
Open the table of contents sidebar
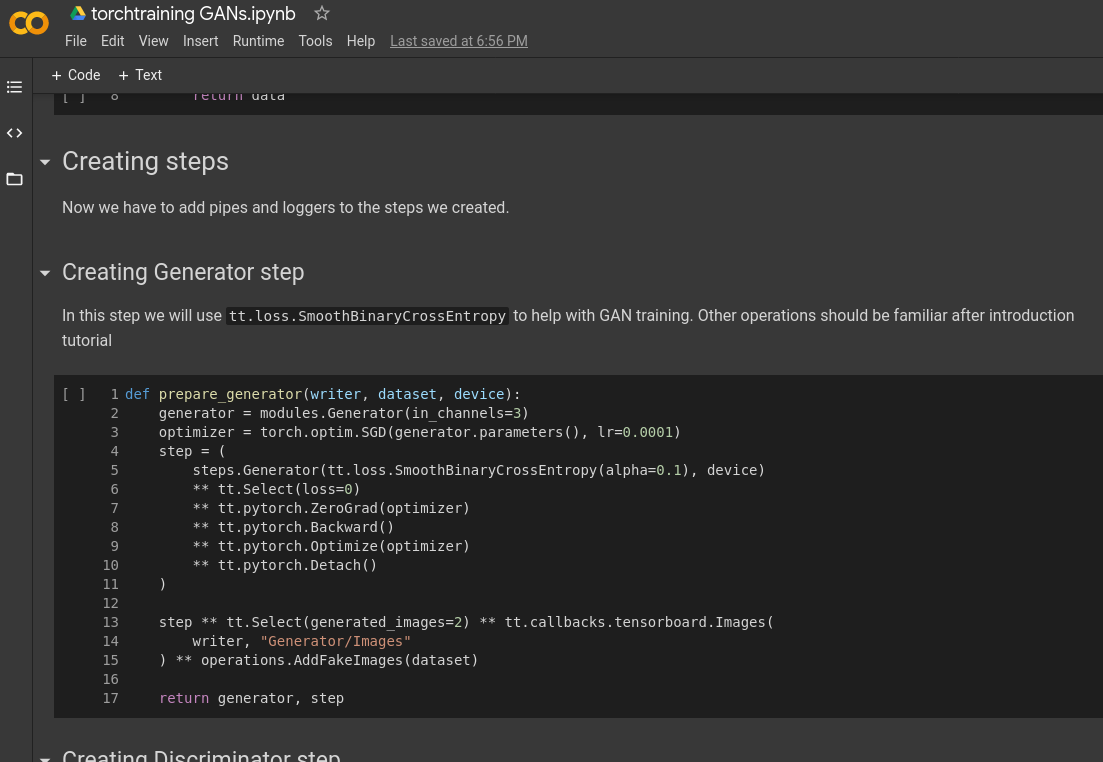click(x=14, y=87)
